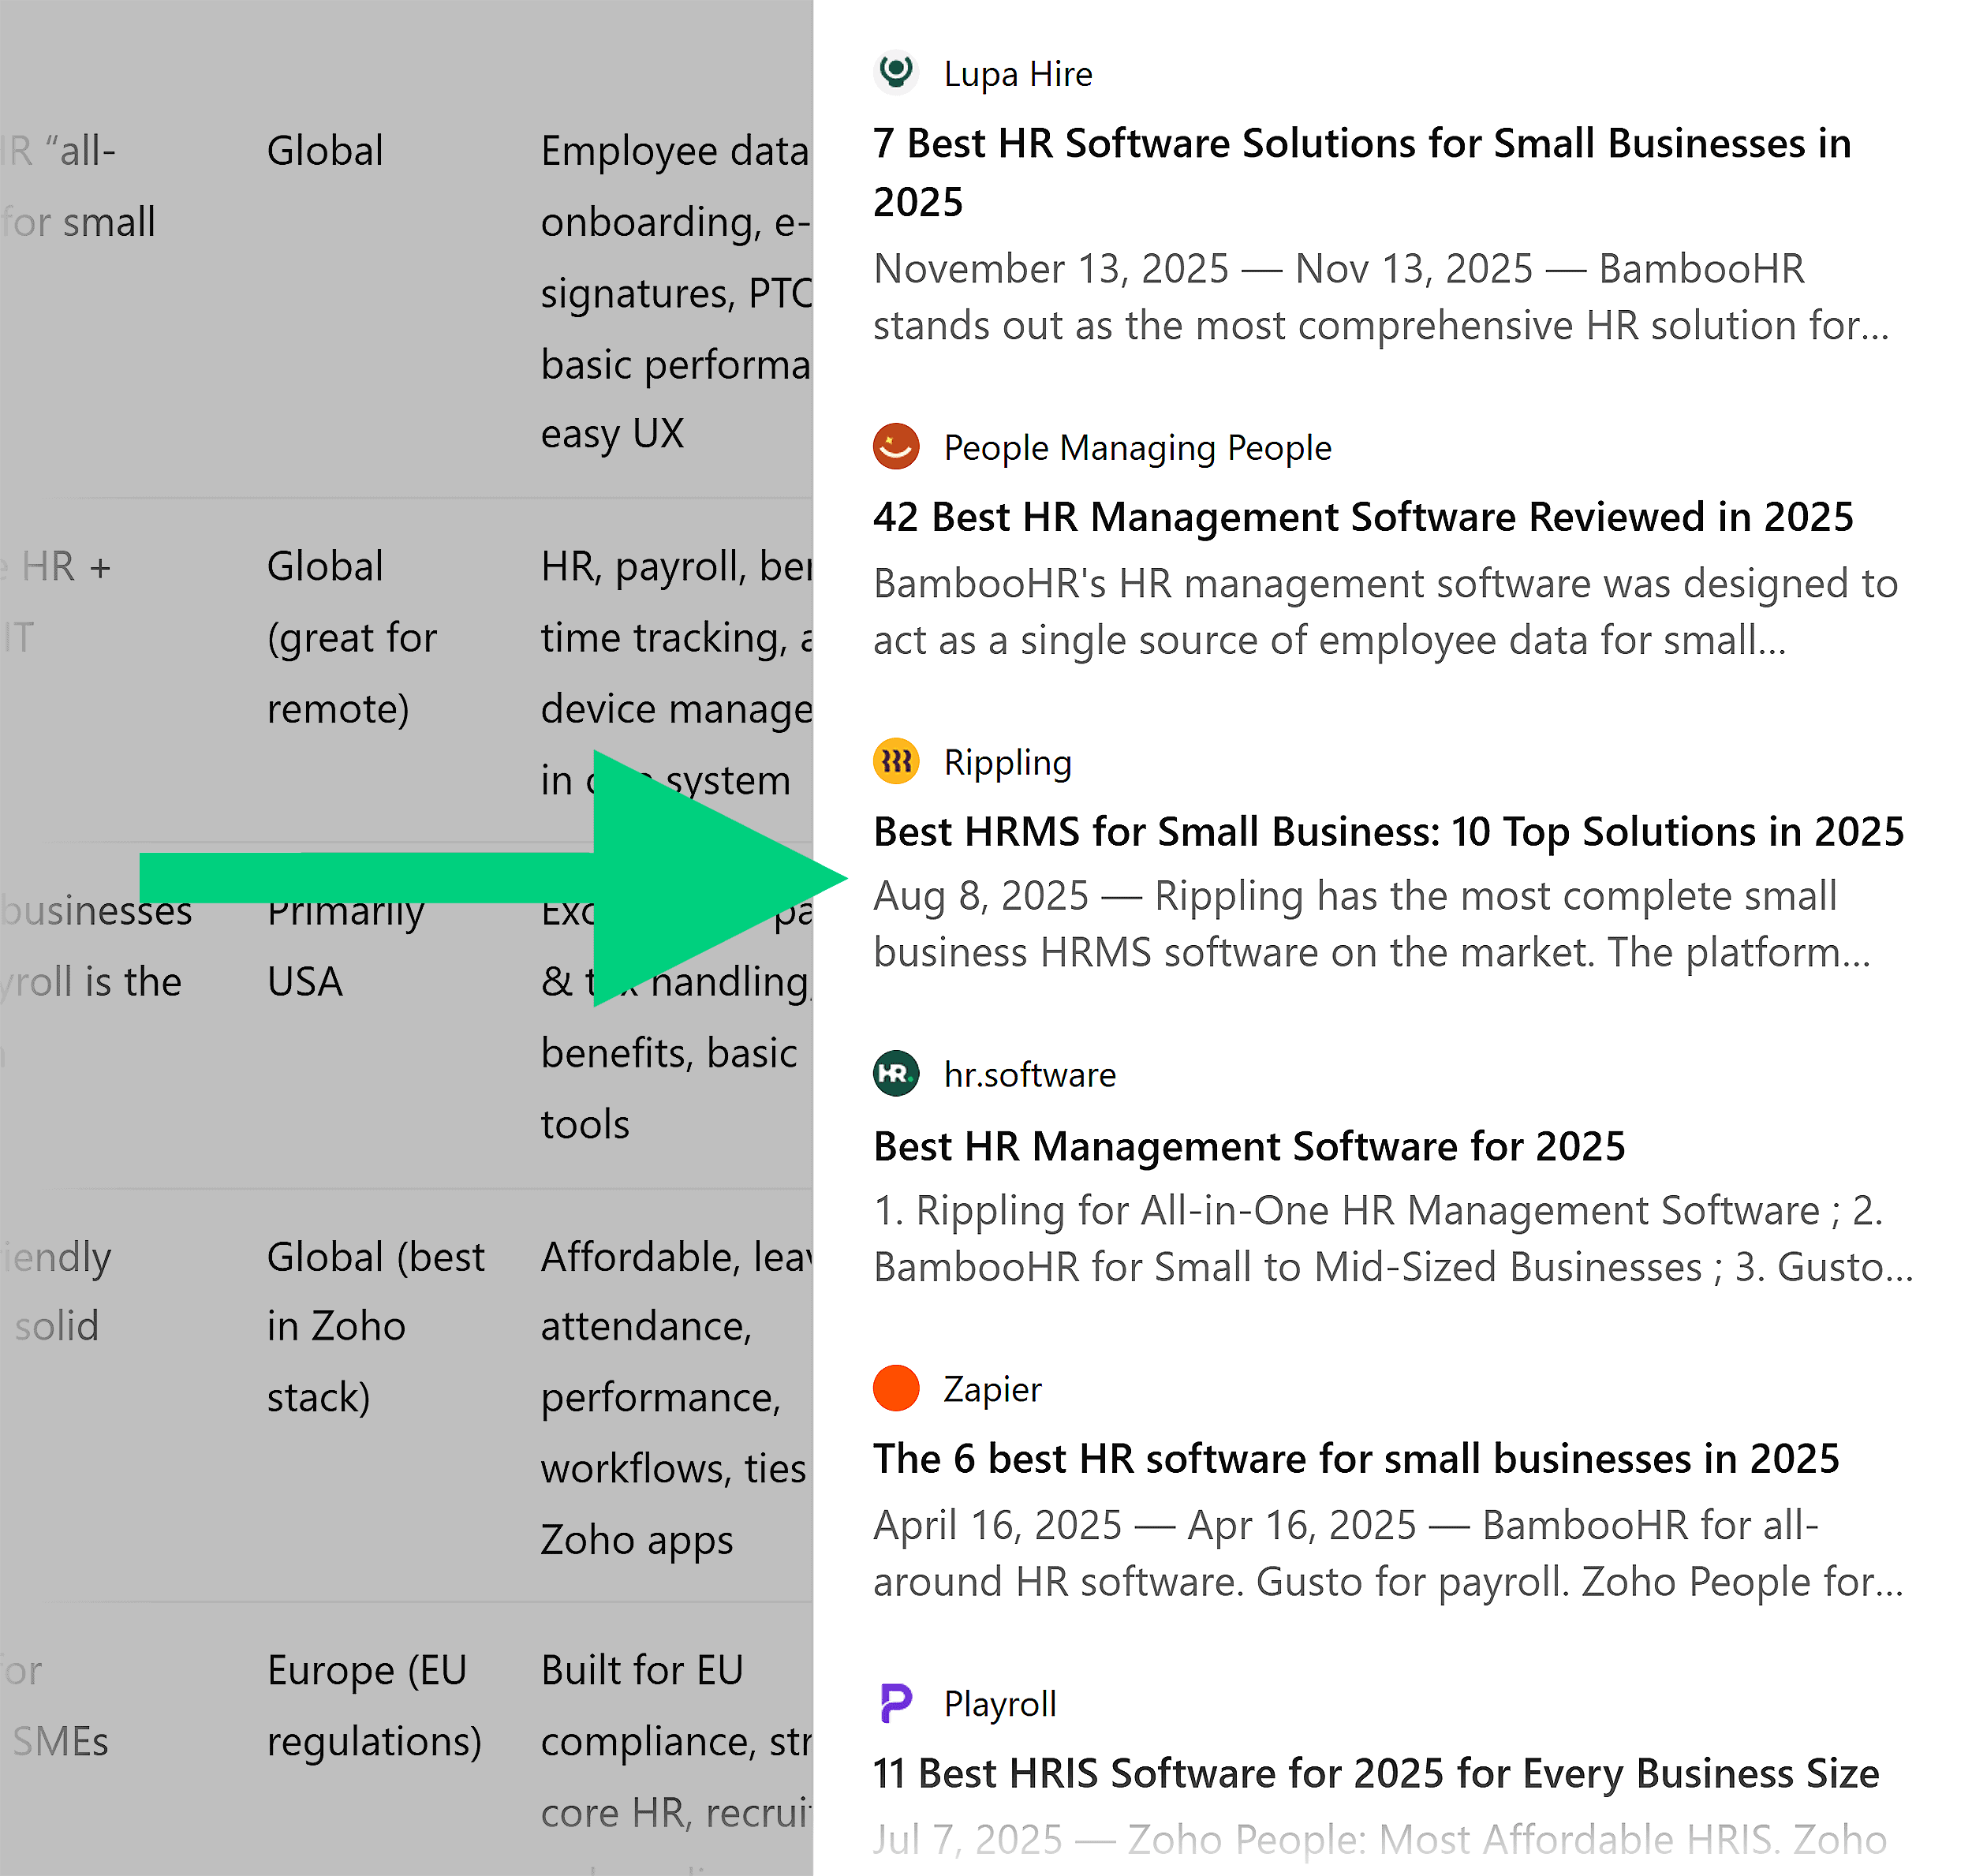This screenshot has height=1876, width=1972.
Task: Click the snippet starting 'April 16, 2025'
Action: click(1387, 1553)
